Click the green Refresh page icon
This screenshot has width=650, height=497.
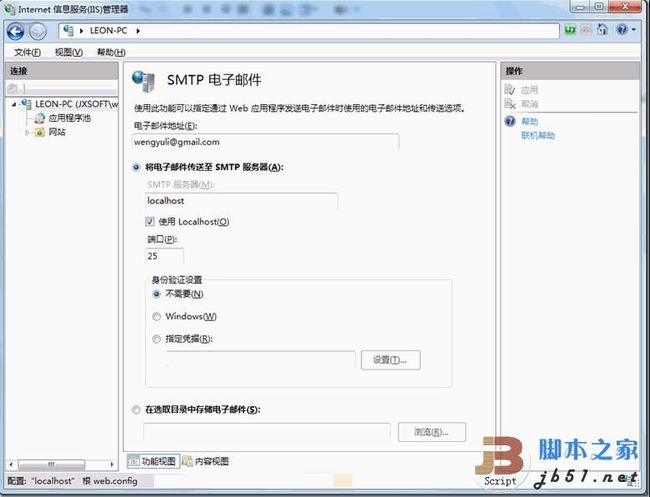pyautogui.click(x=570, y=30)
